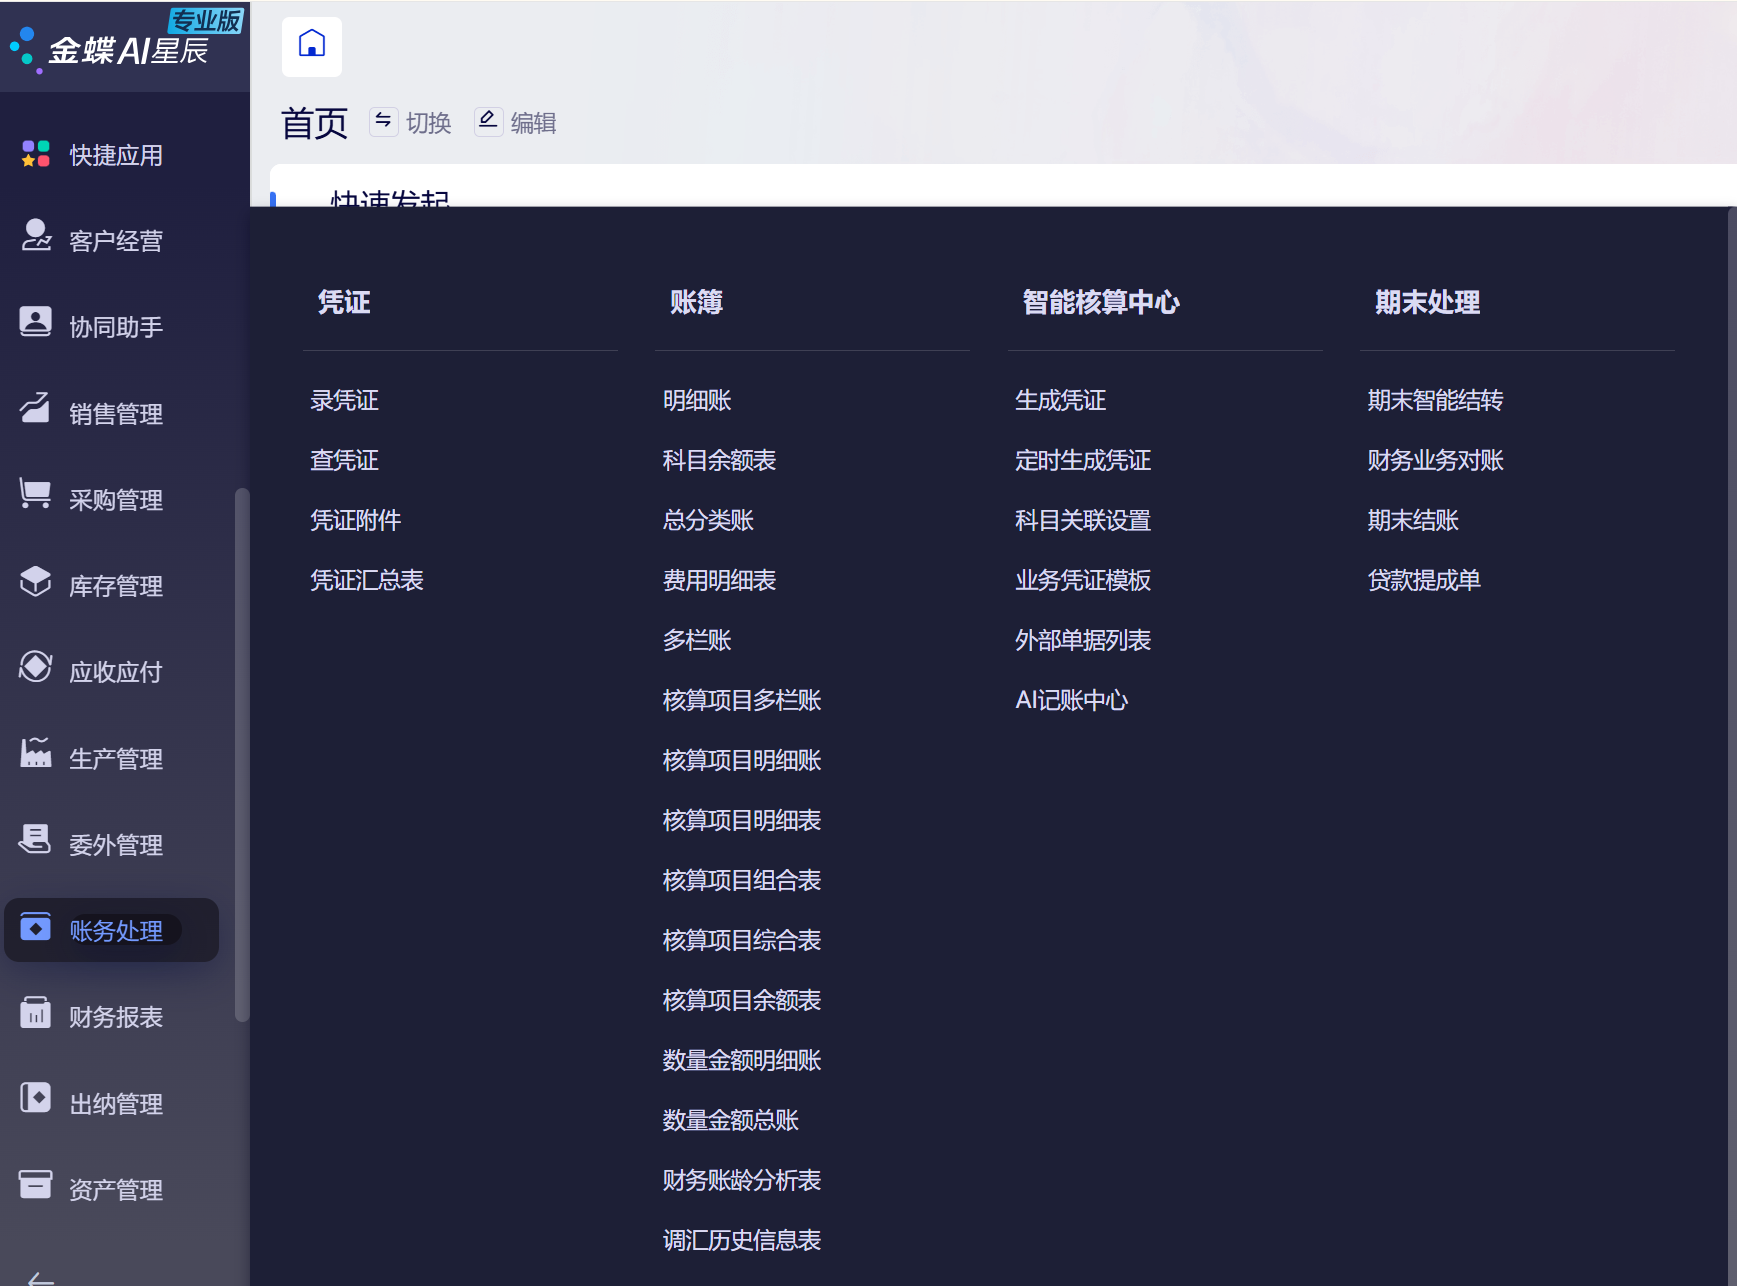Open the 协同助手 sidebar icon
Viewport: 1737px width, 1286px height.
pos(36,322)
